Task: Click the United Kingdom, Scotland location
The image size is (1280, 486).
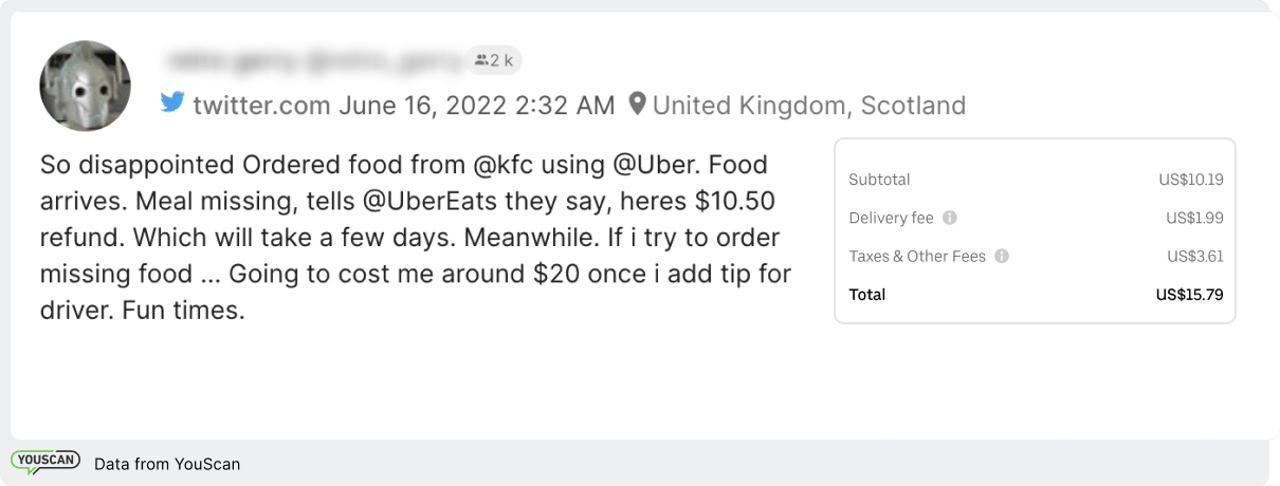Action: 809,105
